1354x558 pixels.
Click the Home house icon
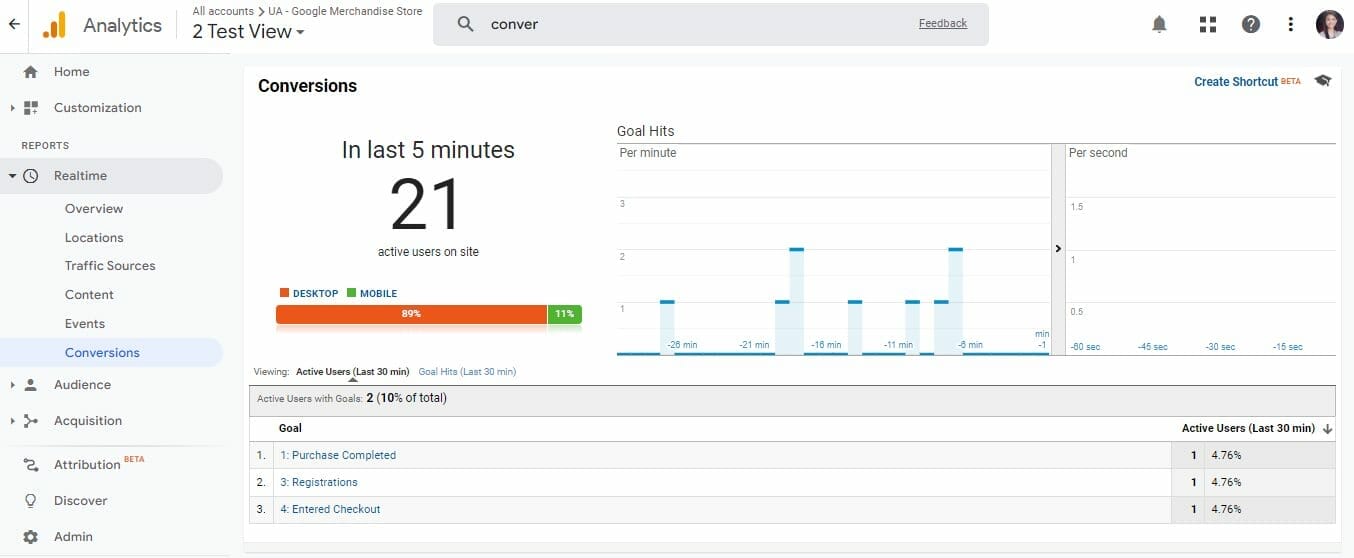[30, 72]
